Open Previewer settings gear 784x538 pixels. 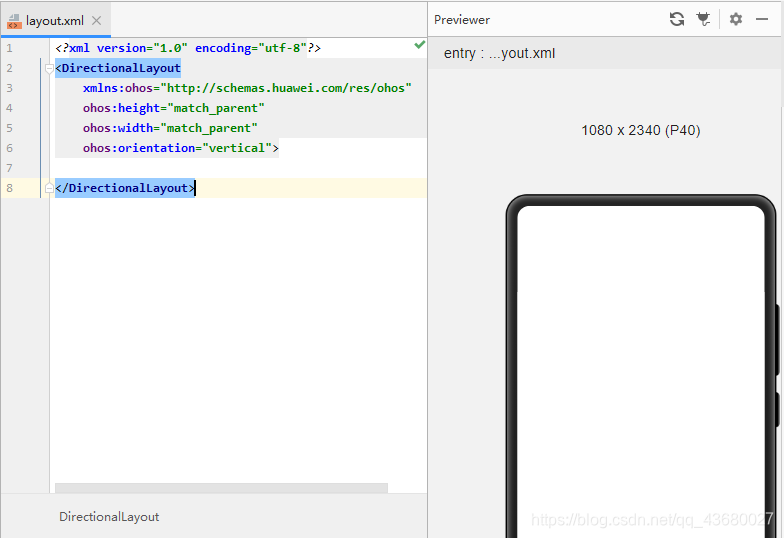736,19
